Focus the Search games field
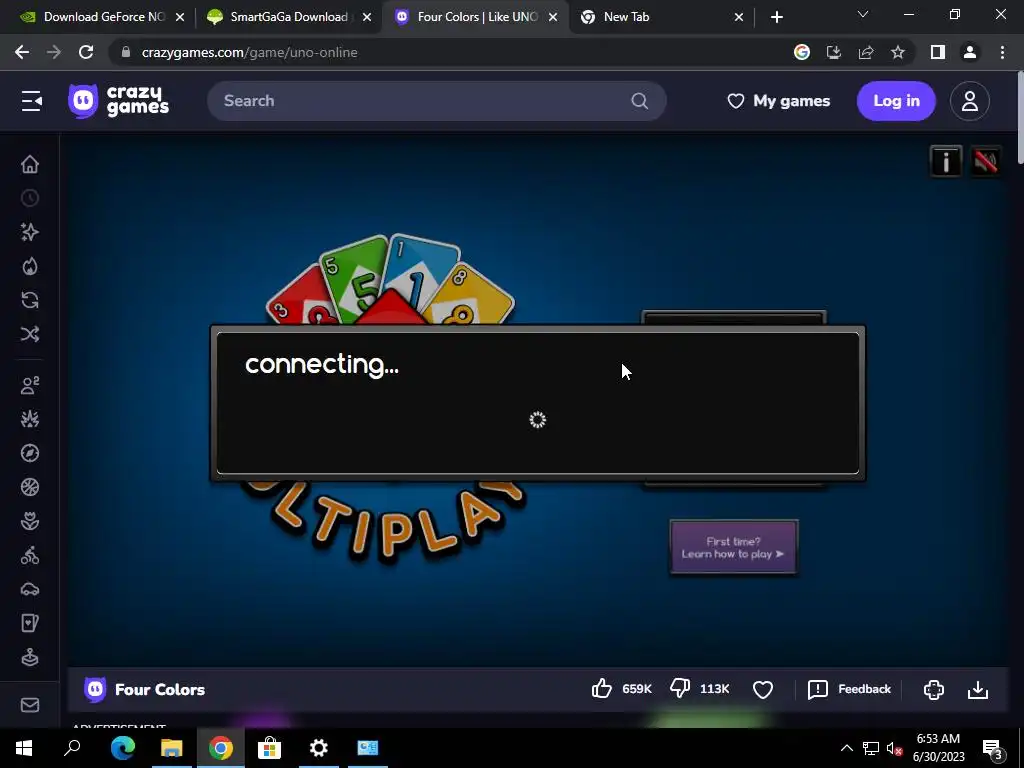The height and width of the screenshot is (768, 1024). pos(436,101)
